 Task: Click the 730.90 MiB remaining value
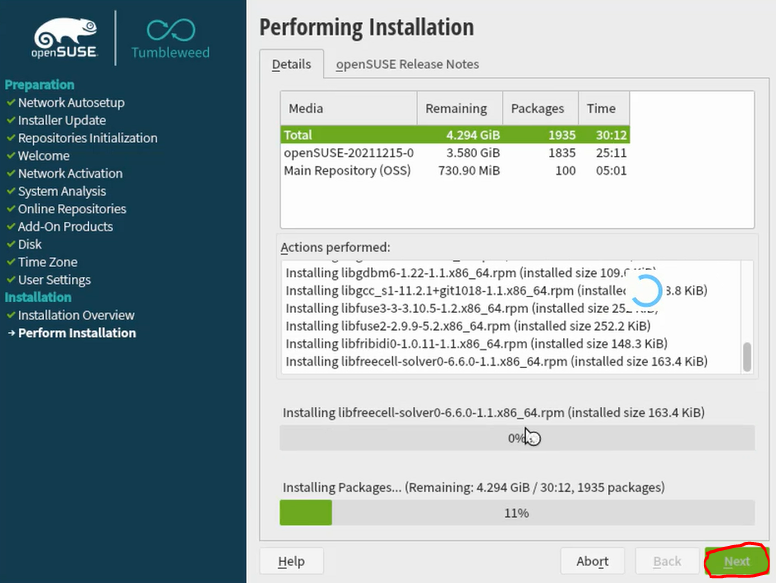click(x=469, y=171)
